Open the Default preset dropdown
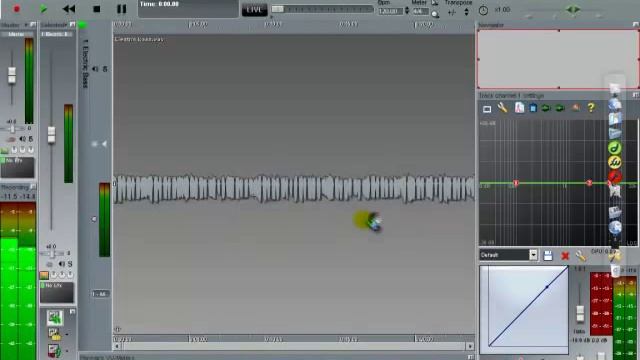This screenshot has height=360, width=640. (x=533, y=255)
